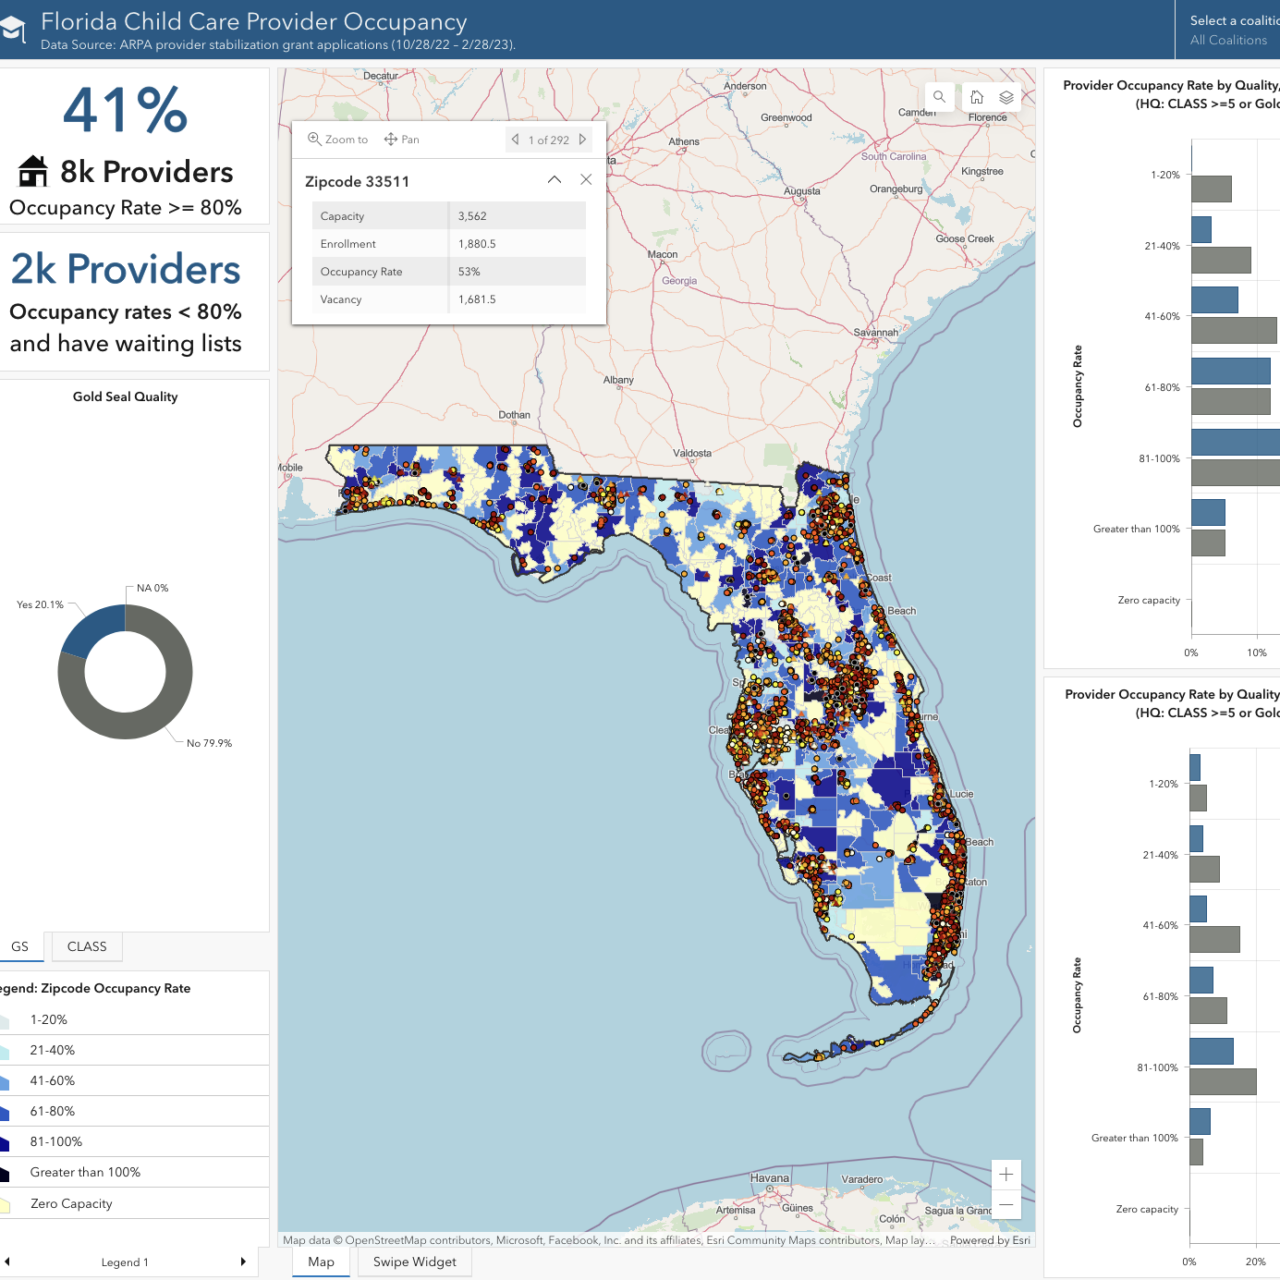Select the GS tab
The height and width of the screenshot is (1280, 1280).
click(x=20, y=947)
